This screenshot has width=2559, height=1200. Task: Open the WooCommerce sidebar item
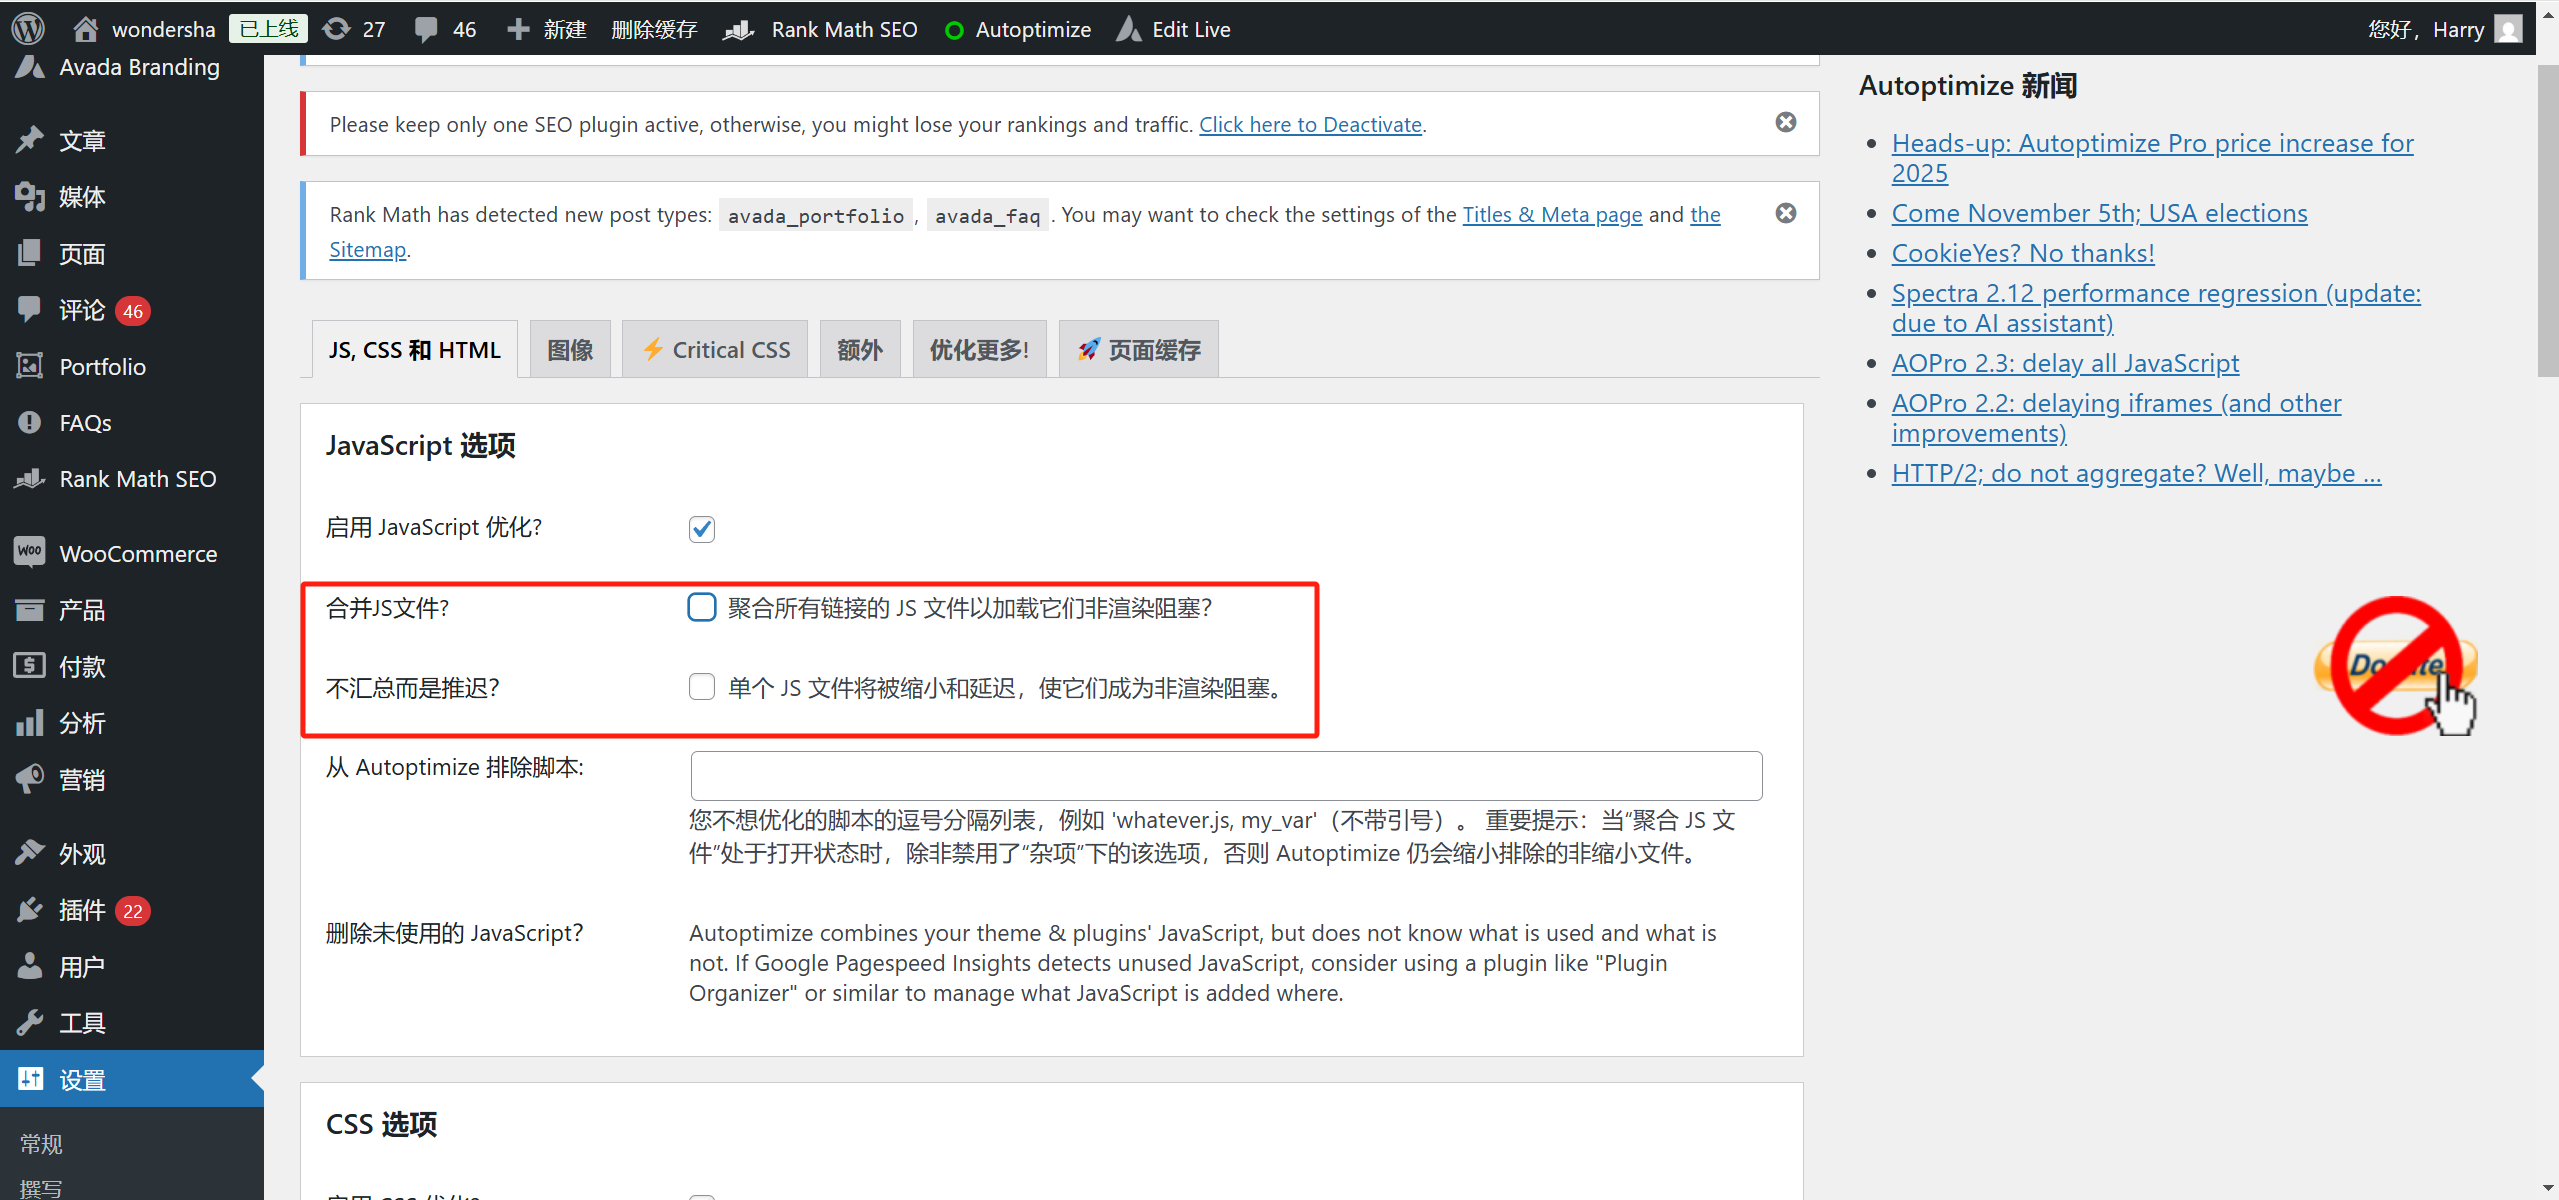(x=137, y=553)
